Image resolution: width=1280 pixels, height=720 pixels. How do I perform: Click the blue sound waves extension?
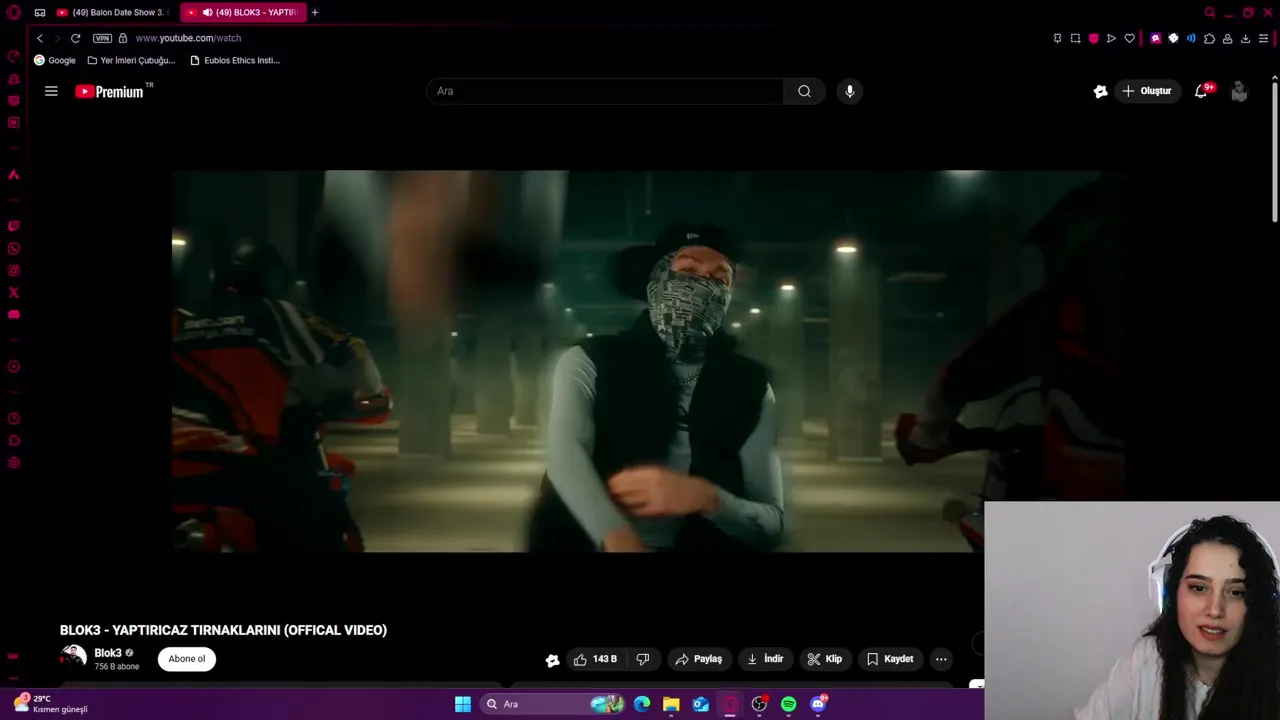(x=1191, y=38)
